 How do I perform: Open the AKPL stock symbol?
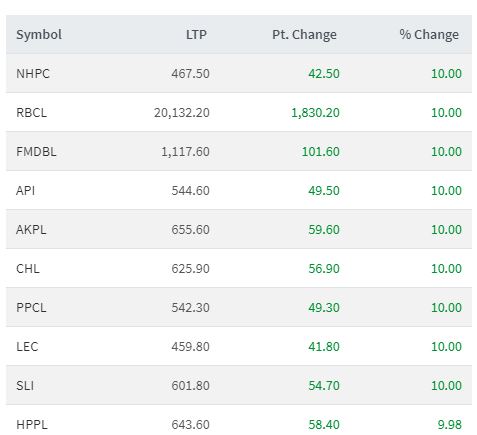pos(31,230)
